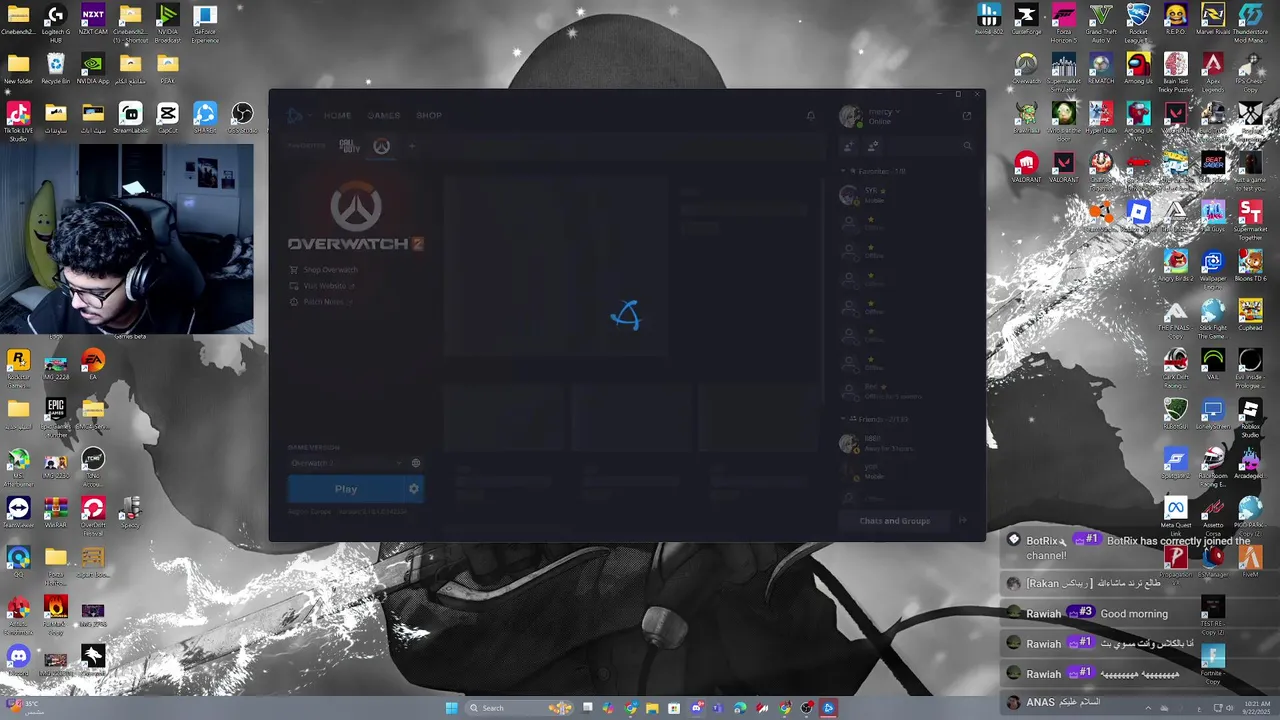Click the blue Play button in Battle.net
The image size is (1280, 720).
click(346, 489)
